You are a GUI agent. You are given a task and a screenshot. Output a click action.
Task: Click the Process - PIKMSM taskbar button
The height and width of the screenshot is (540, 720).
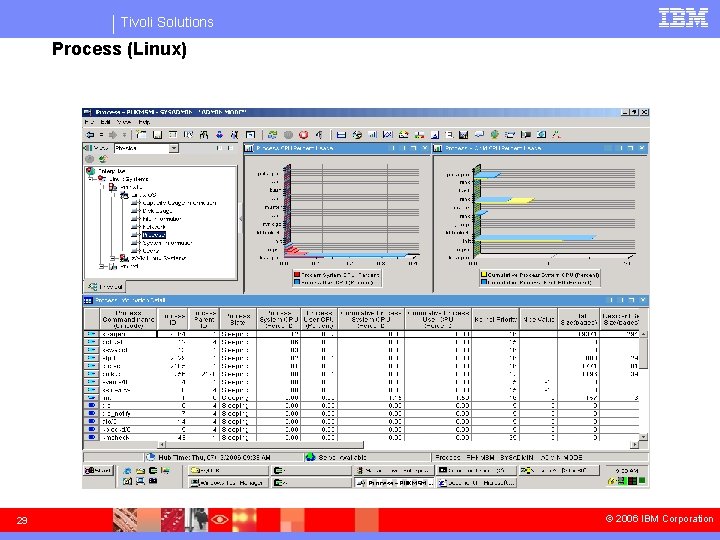[x=394, y=483]
